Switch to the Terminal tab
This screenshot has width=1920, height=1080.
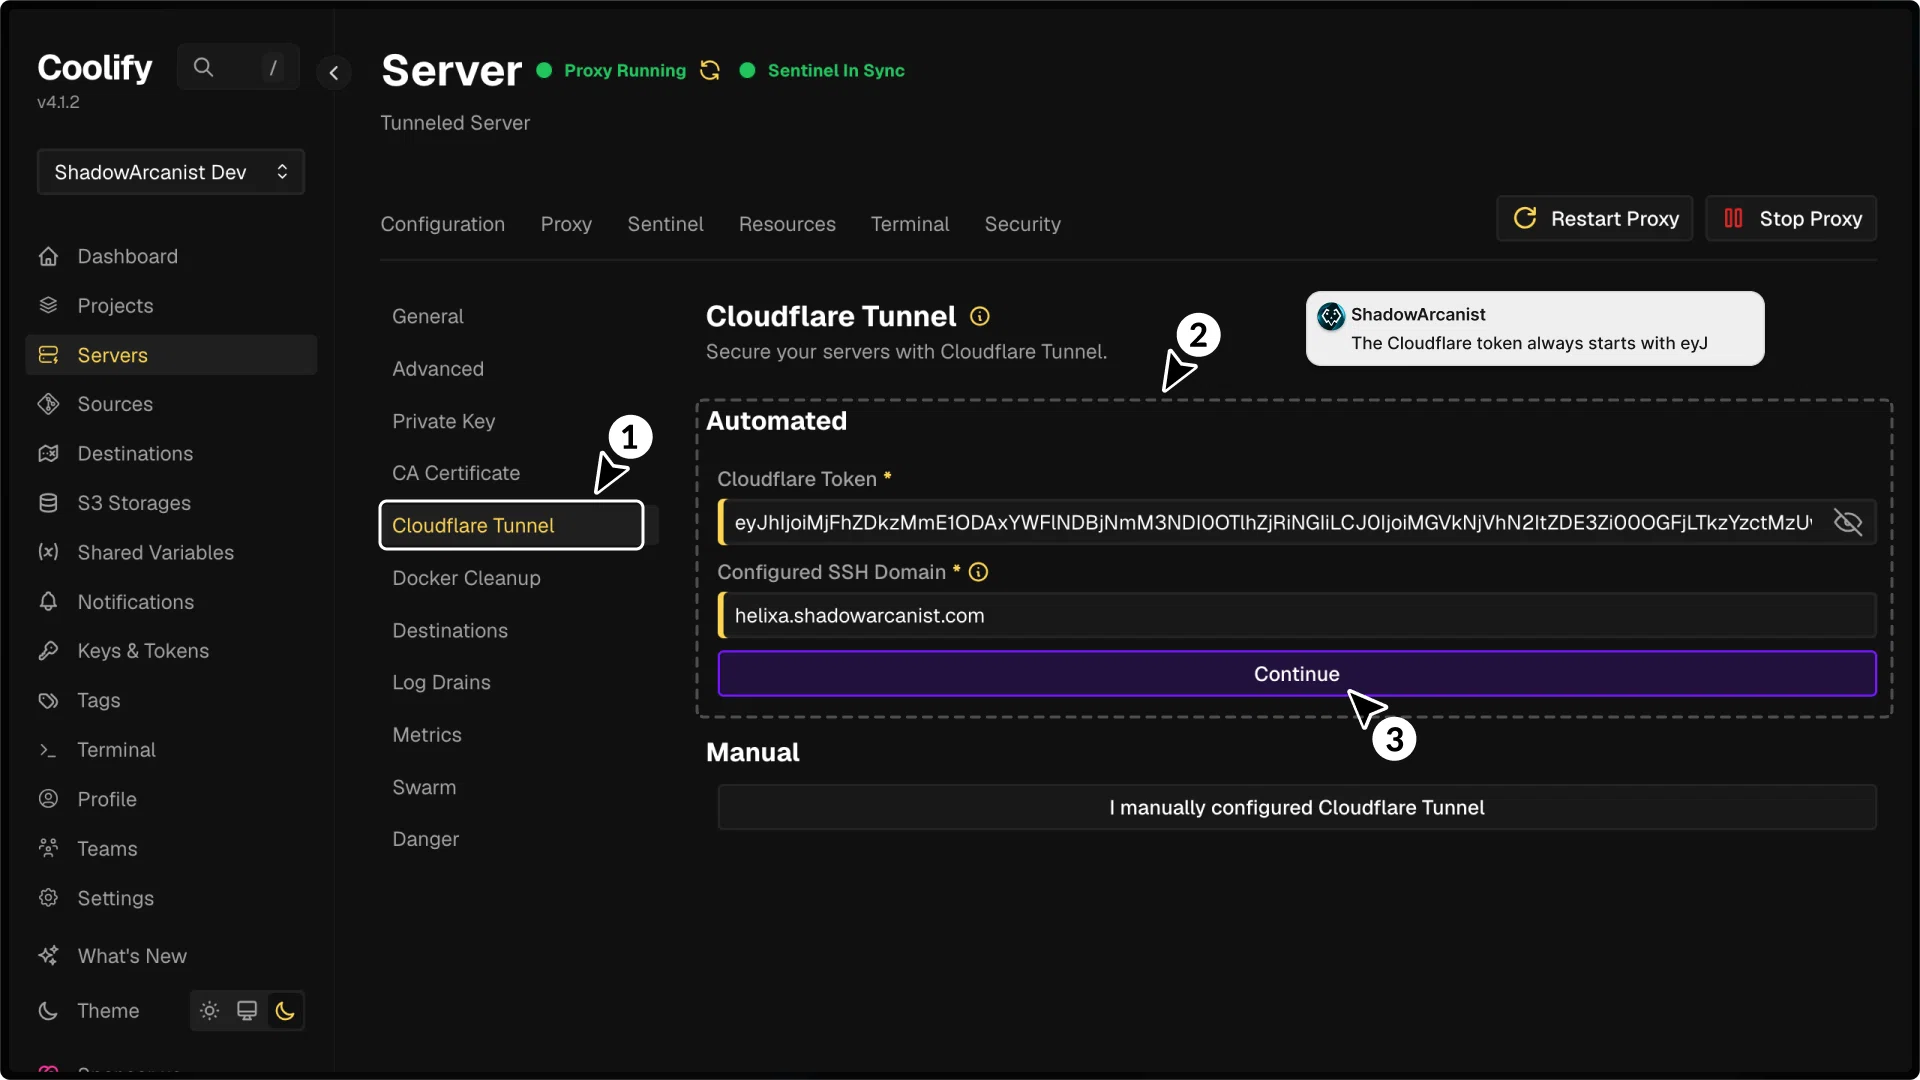coord(910,224)
